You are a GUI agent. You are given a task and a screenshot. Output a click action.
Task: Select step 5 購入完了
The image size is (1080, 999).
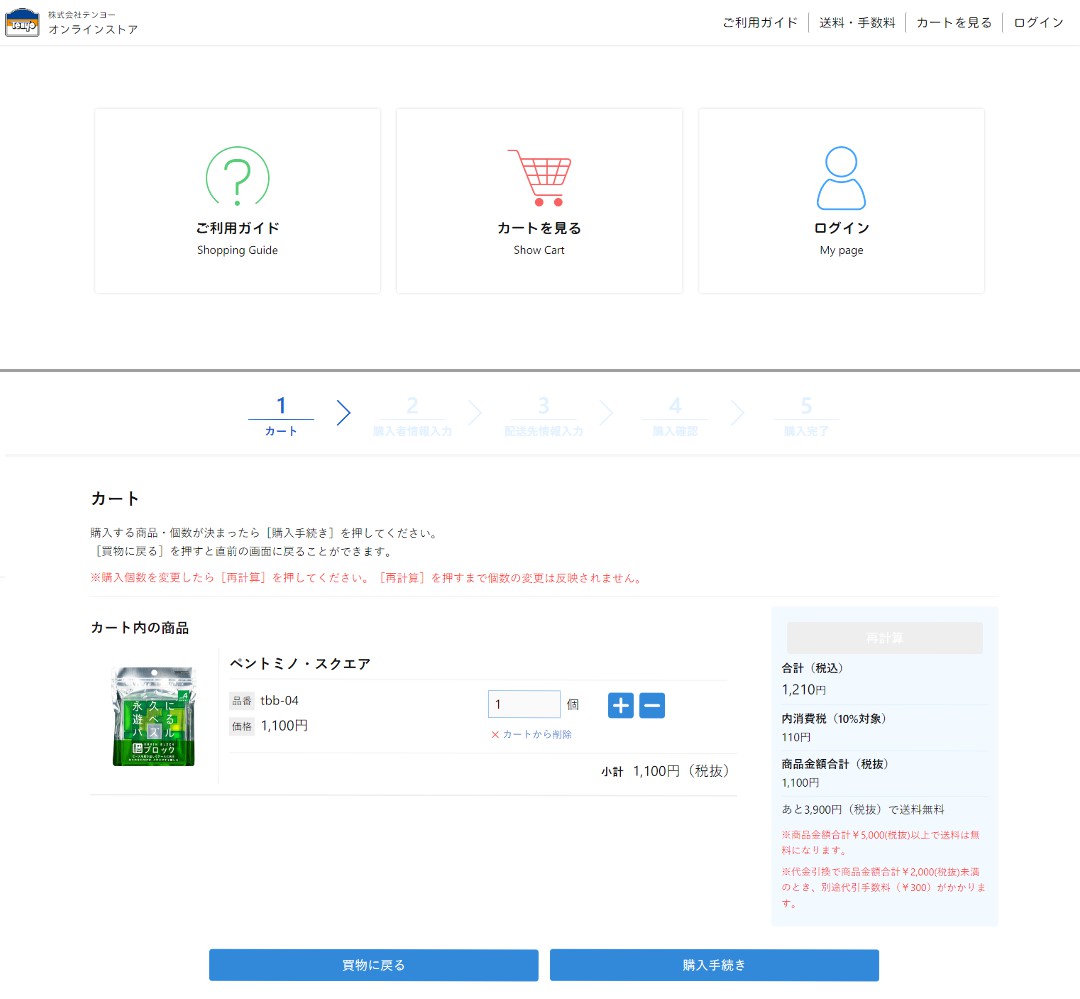coord(807,415)
